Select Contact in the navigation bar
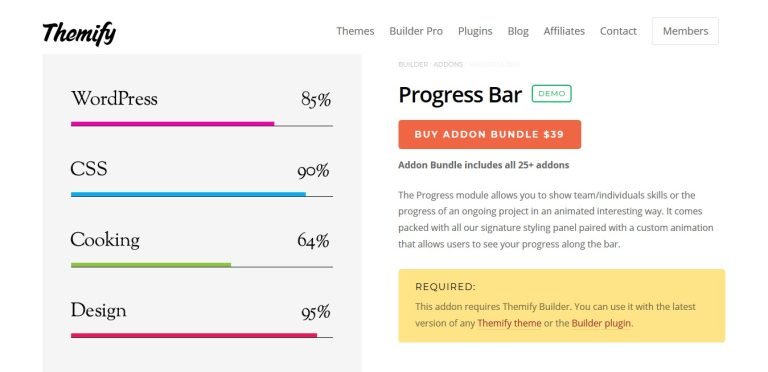 coord(618,31)
